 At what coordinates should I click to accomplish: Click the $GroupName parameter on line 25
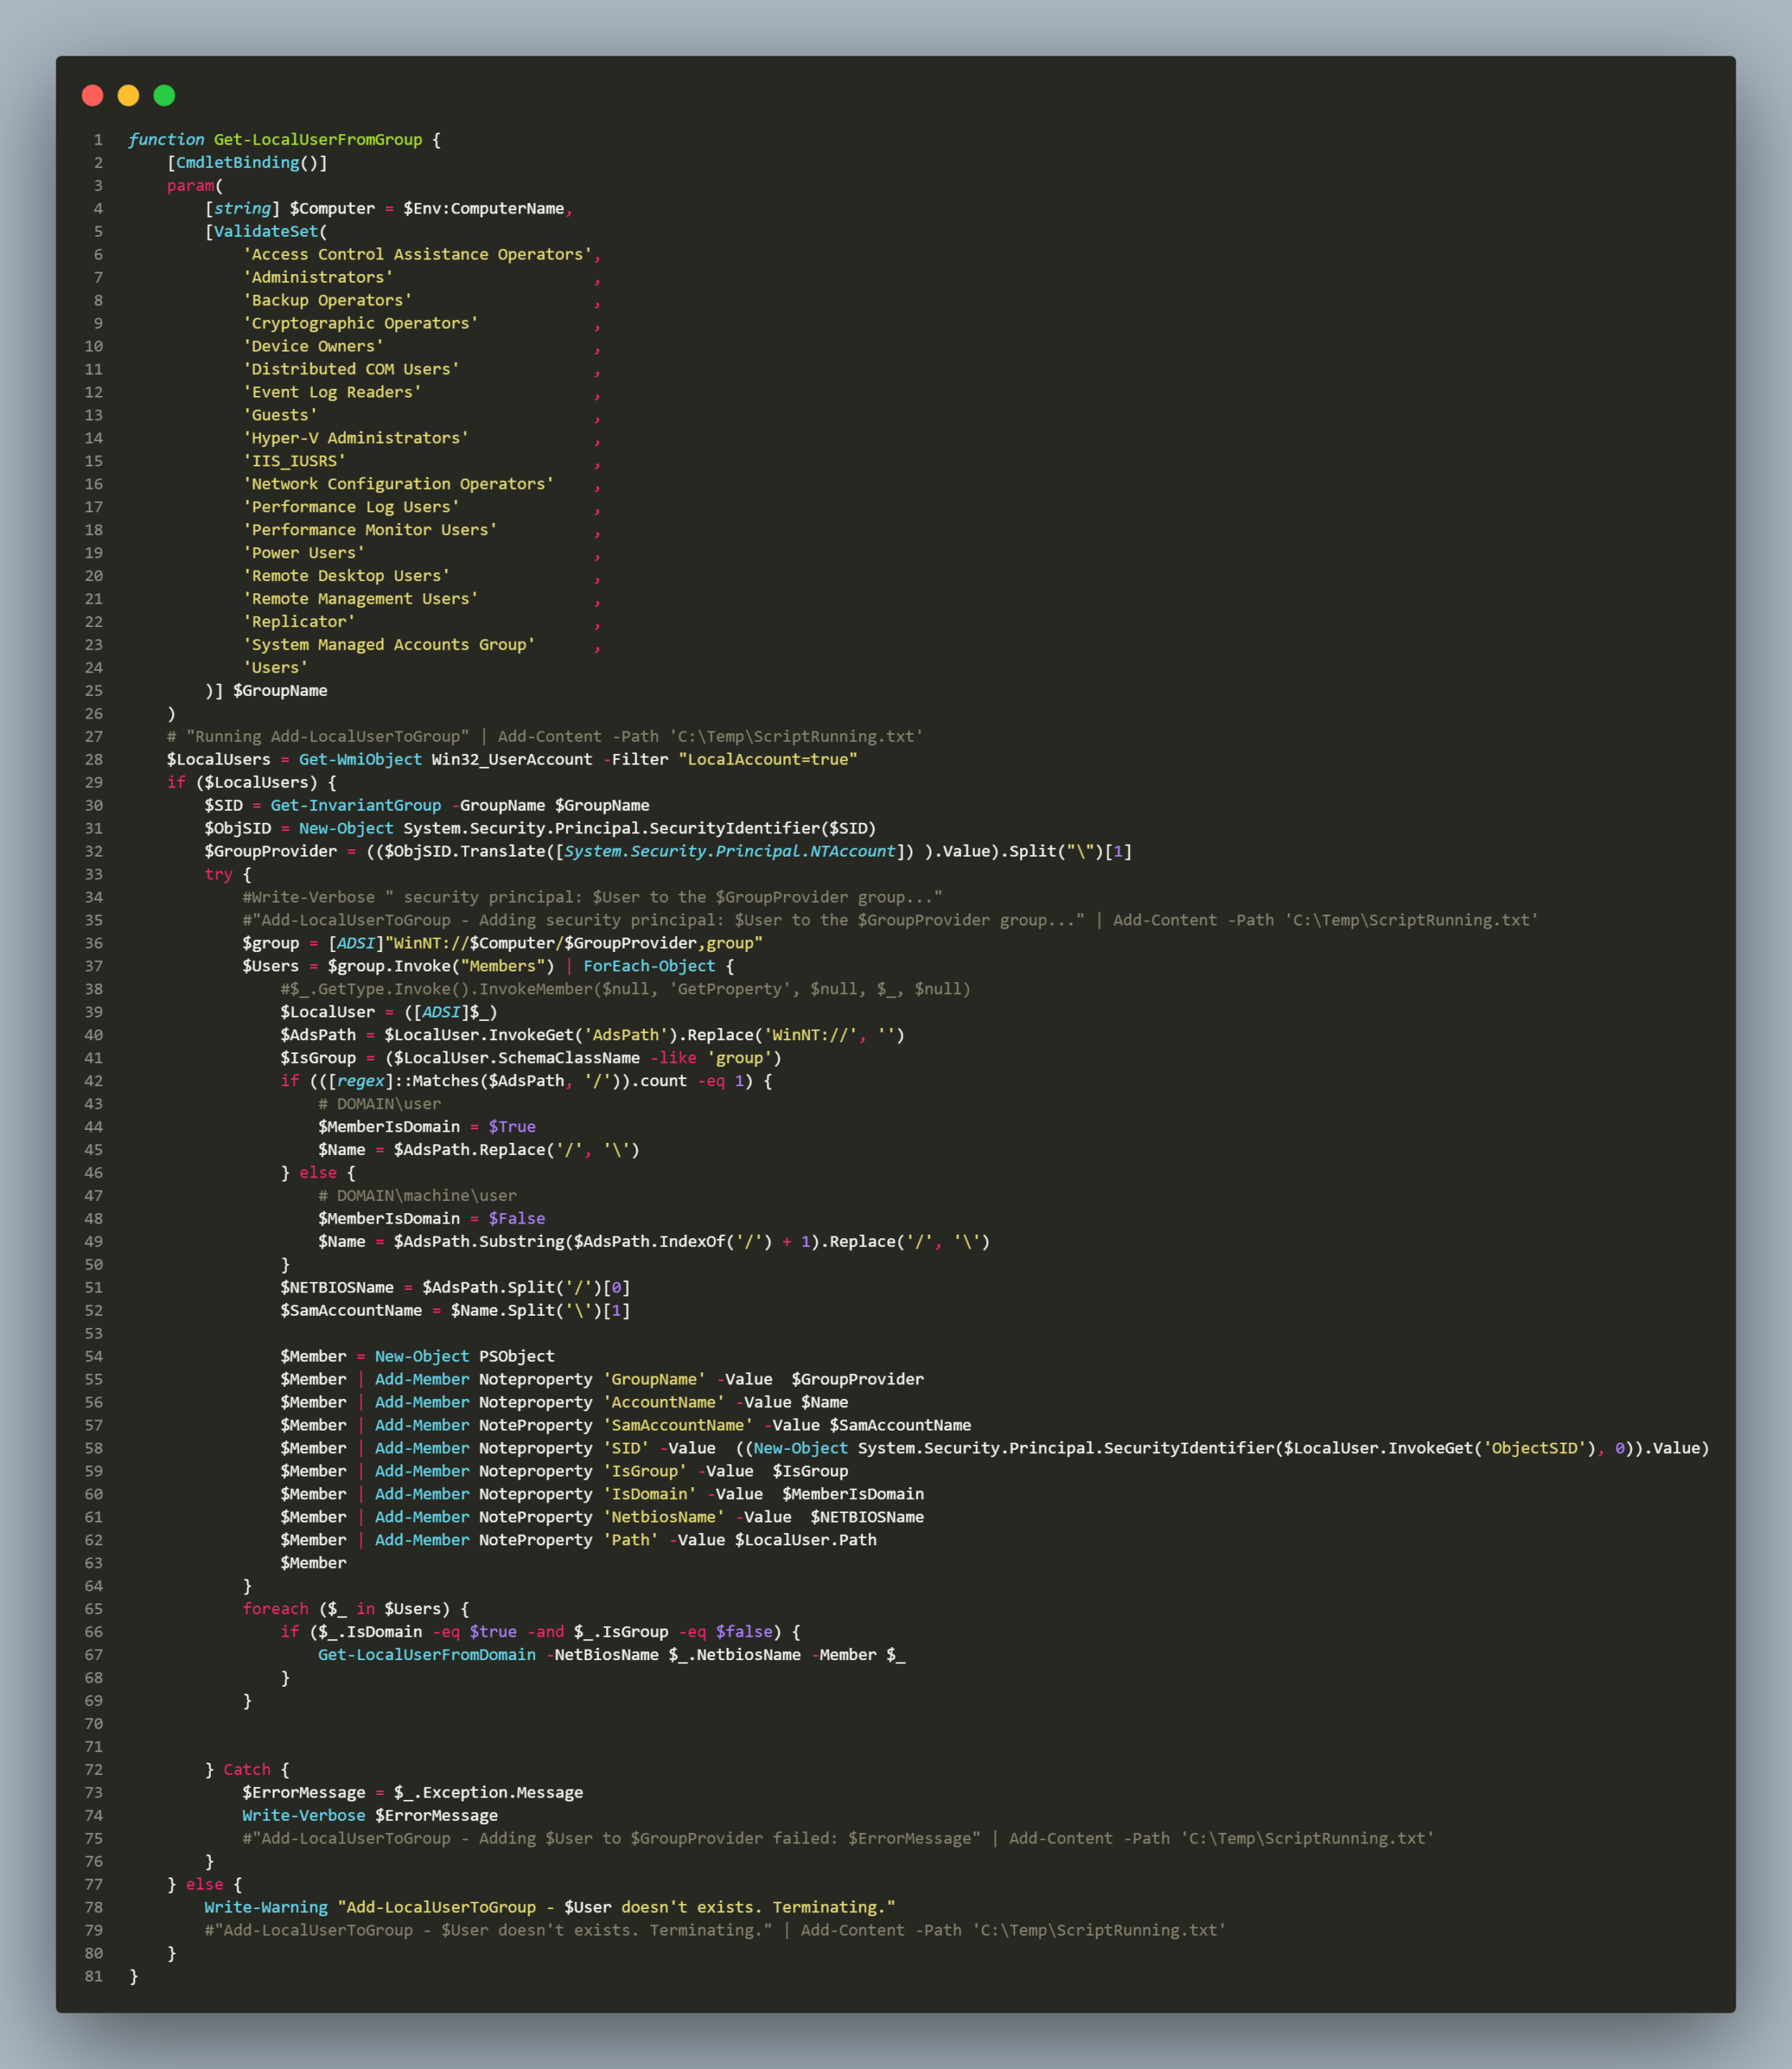pyautogui.click(x=280, y=691)
